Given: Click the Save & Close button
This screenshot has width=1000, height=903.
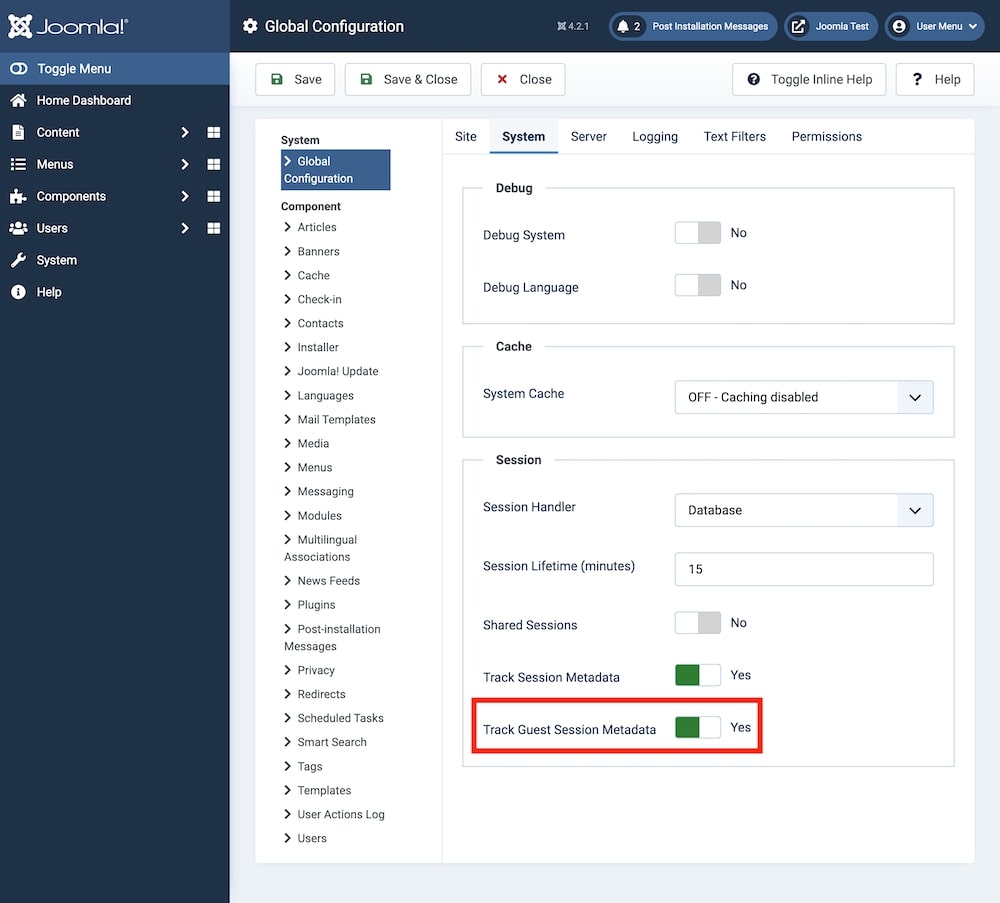Looking at the screenshot, I should 408,79.
